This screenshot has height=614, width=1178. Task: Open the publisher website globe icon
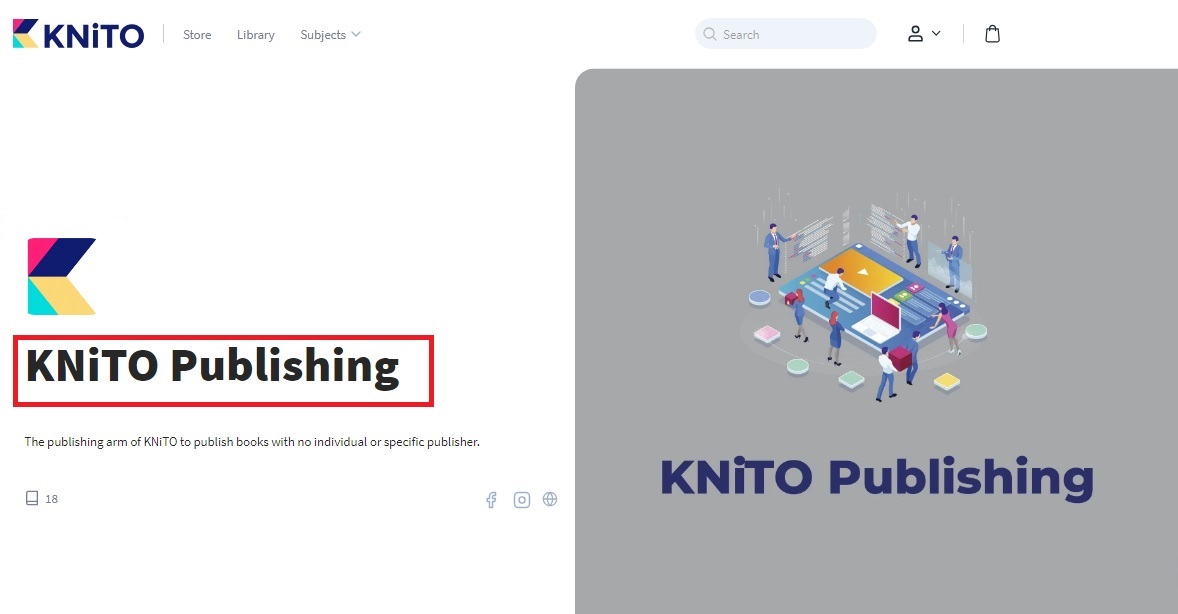click(x=550, y=499)
